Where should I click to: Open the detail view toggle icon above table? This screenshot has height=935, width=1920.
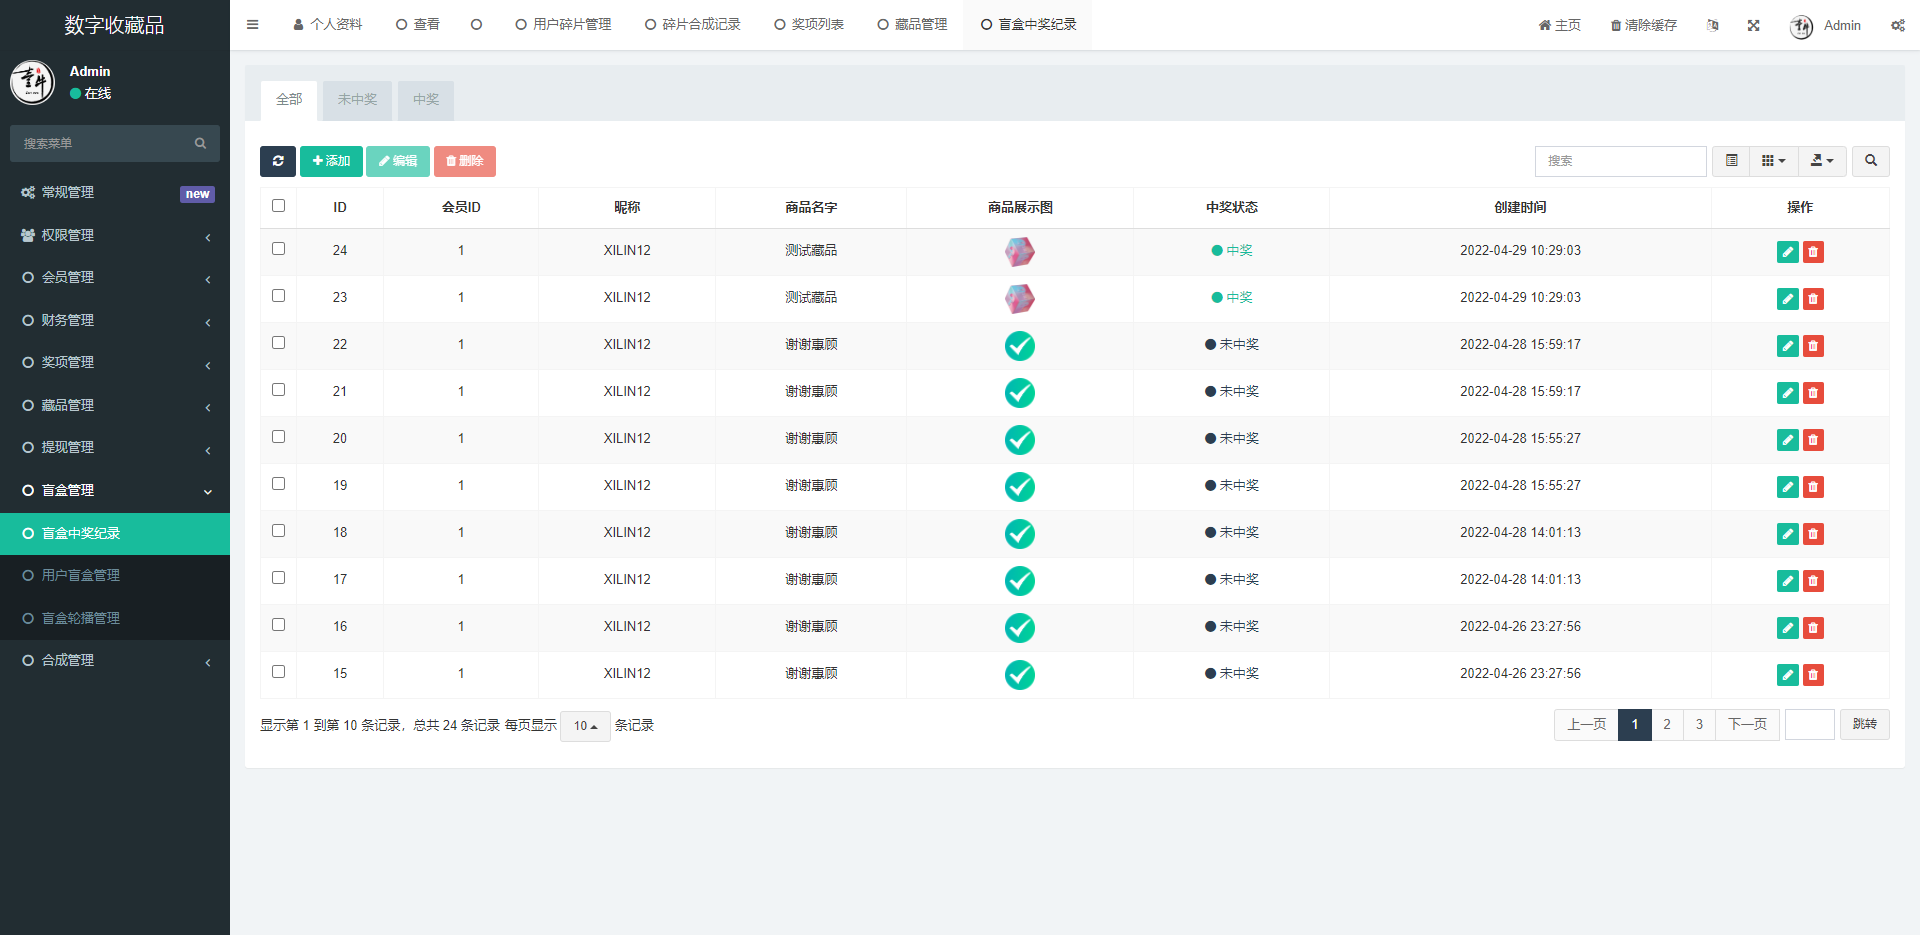point(1730,161)
